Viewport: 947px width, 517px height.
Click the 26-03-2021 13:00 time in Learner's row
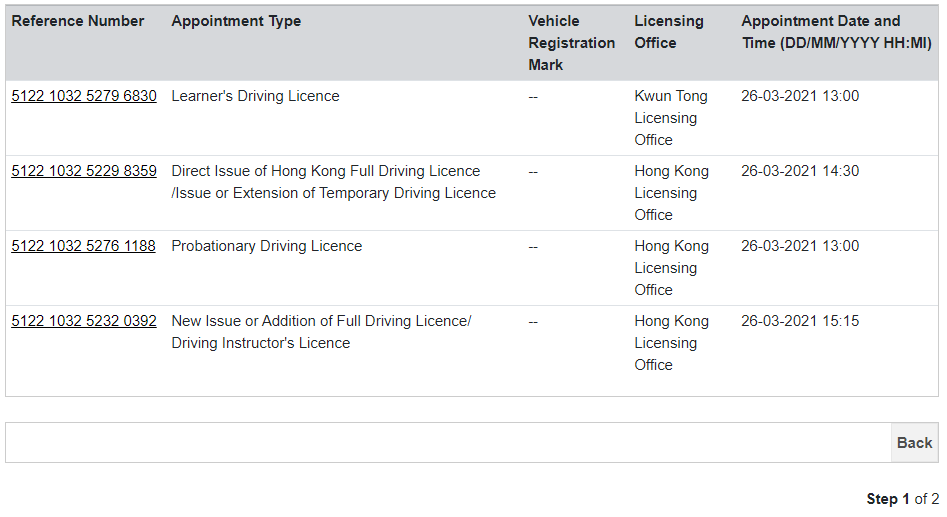coord(800,96)
